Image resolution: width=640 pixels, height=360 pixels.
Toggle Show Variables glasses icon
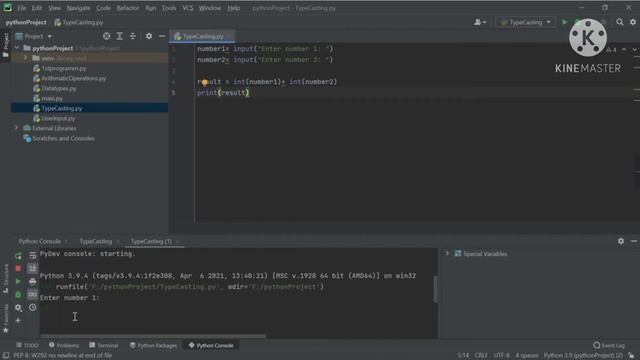click(x=32, y=294)
